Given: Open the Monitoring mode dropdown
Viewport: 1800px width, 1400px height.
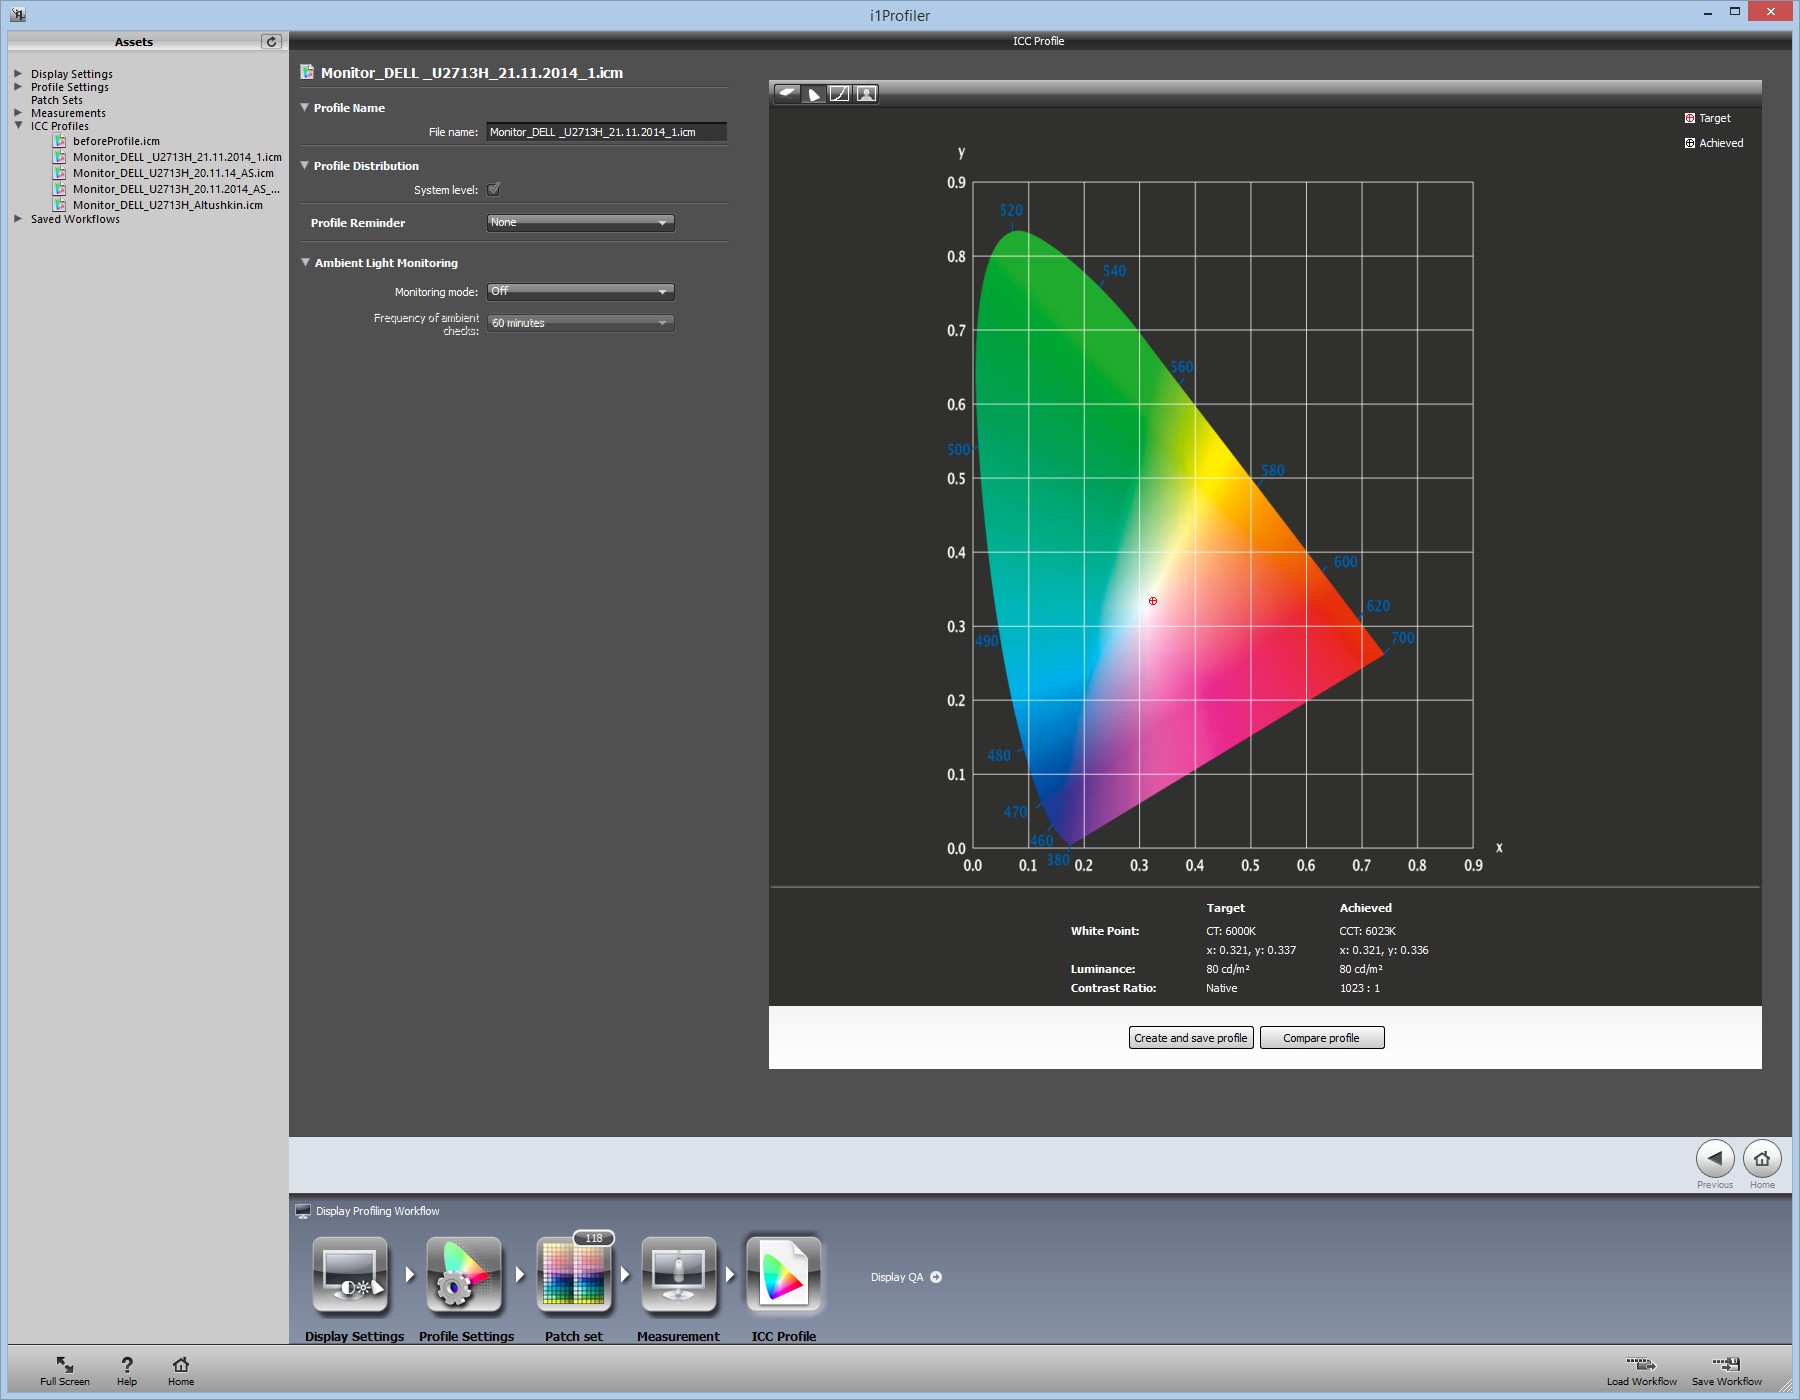Looking at the screenshot, I should pyautogui.click(x=581, y=291).
